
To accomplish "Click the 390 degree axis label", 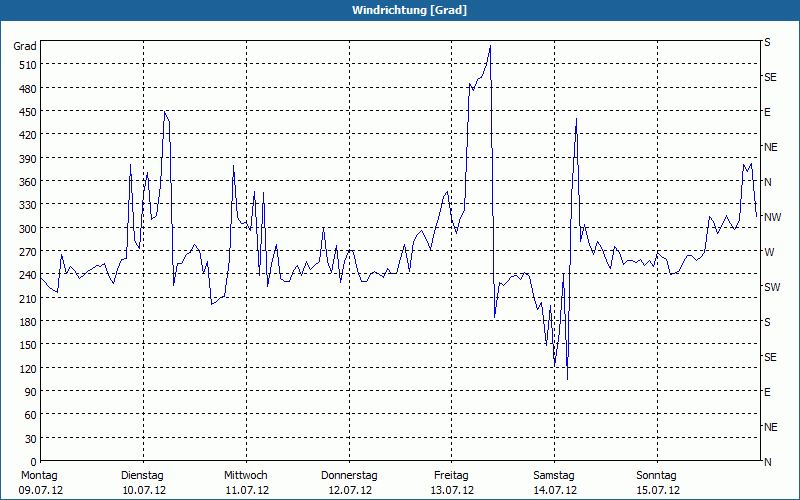I will (x=28, y=159).
